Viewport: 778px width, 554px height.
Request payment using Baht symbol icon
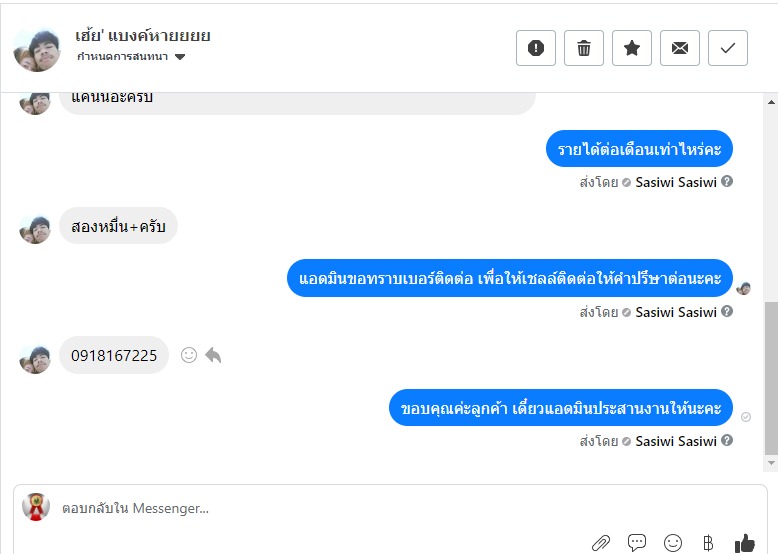[708, 543]
